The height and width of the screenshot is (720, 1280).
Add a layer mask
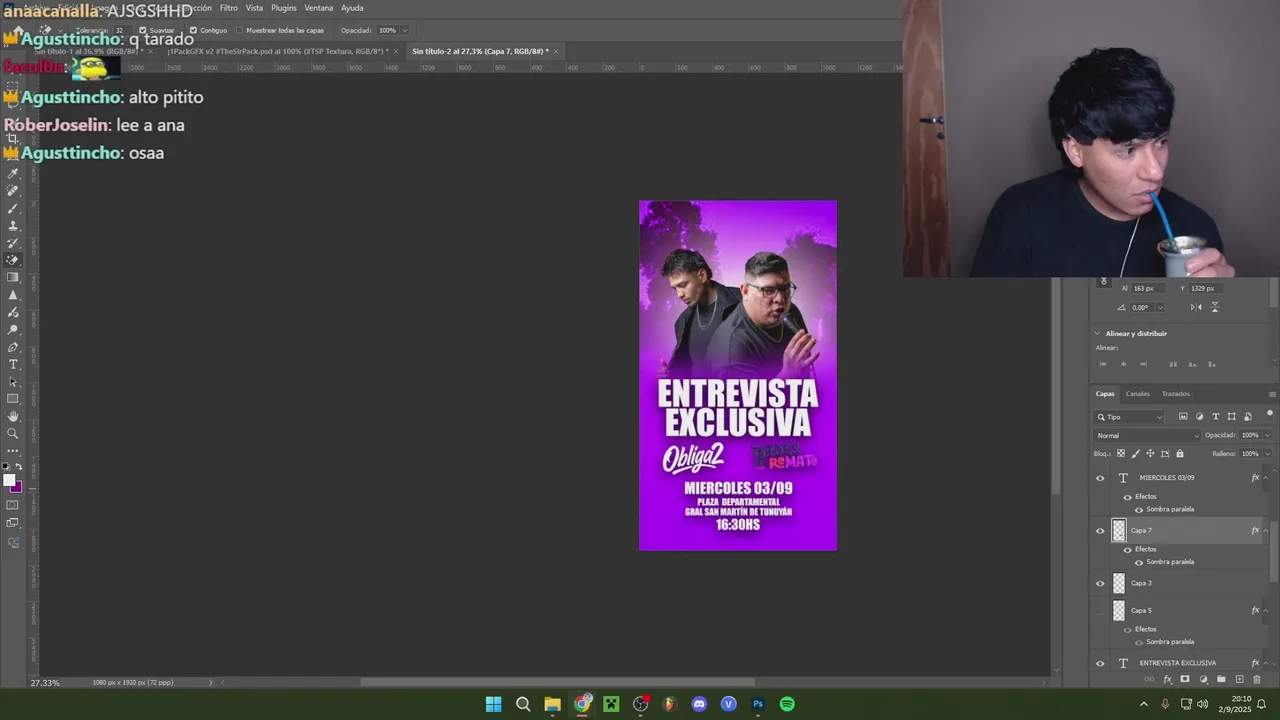point(1185,680)
